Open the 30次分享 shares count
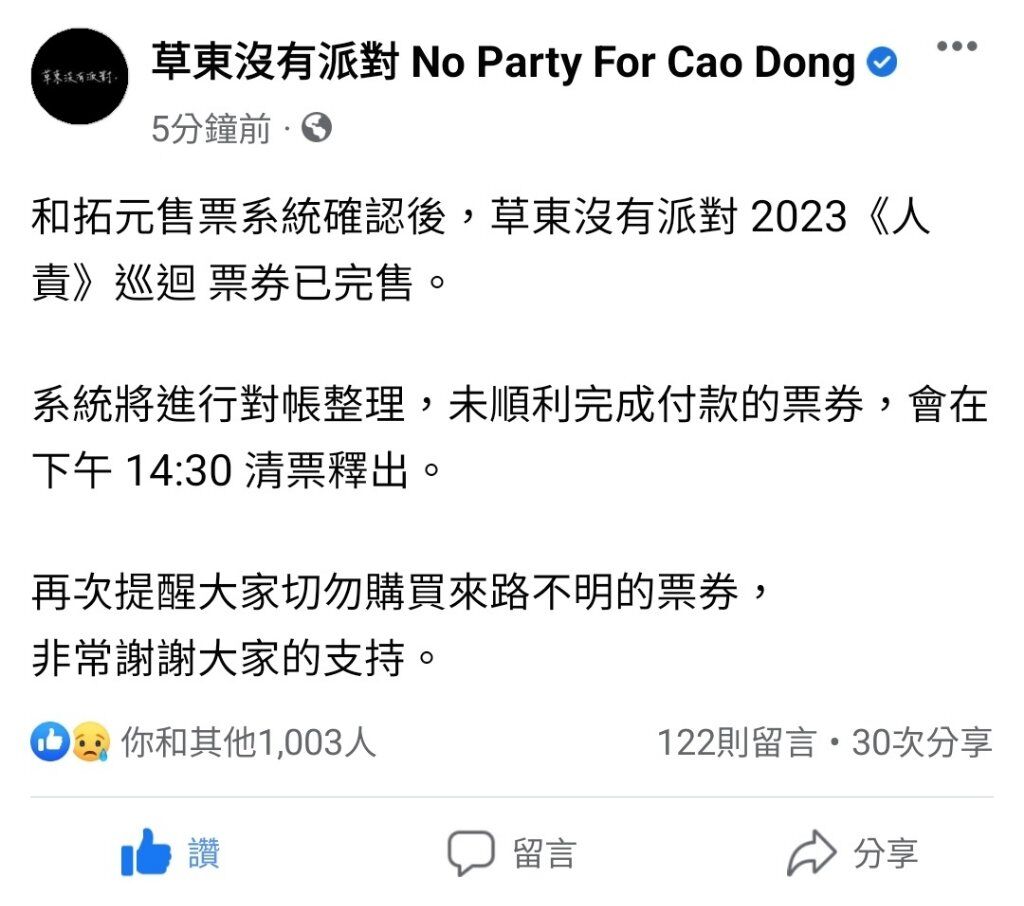 pyautogui.click(x=921, y=743)
